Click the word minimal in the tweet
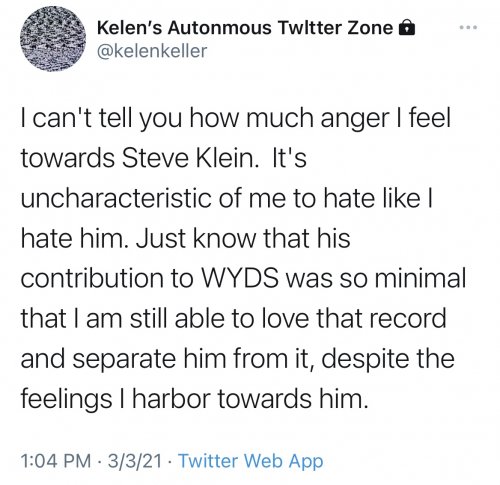The image size is (500, 485). pyautogui.click(x=420, y=278)
